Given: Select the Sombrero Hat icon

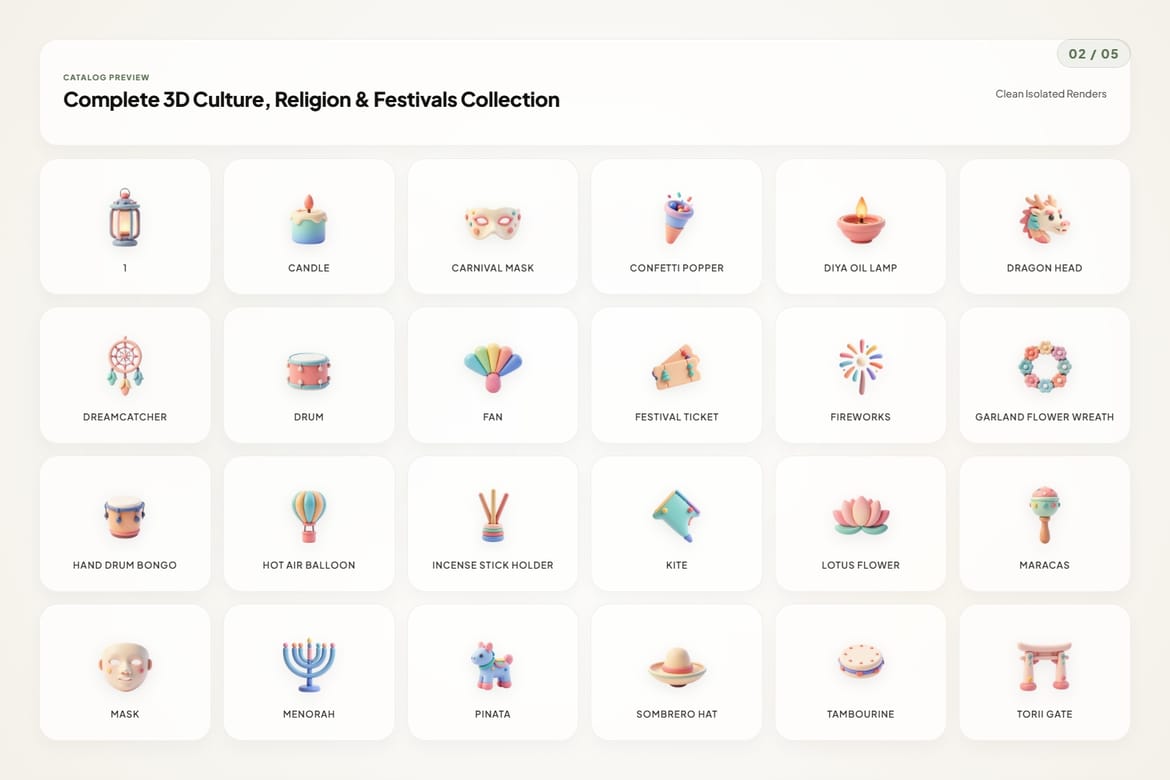Looking at the screenshot, I should [677, 667].
